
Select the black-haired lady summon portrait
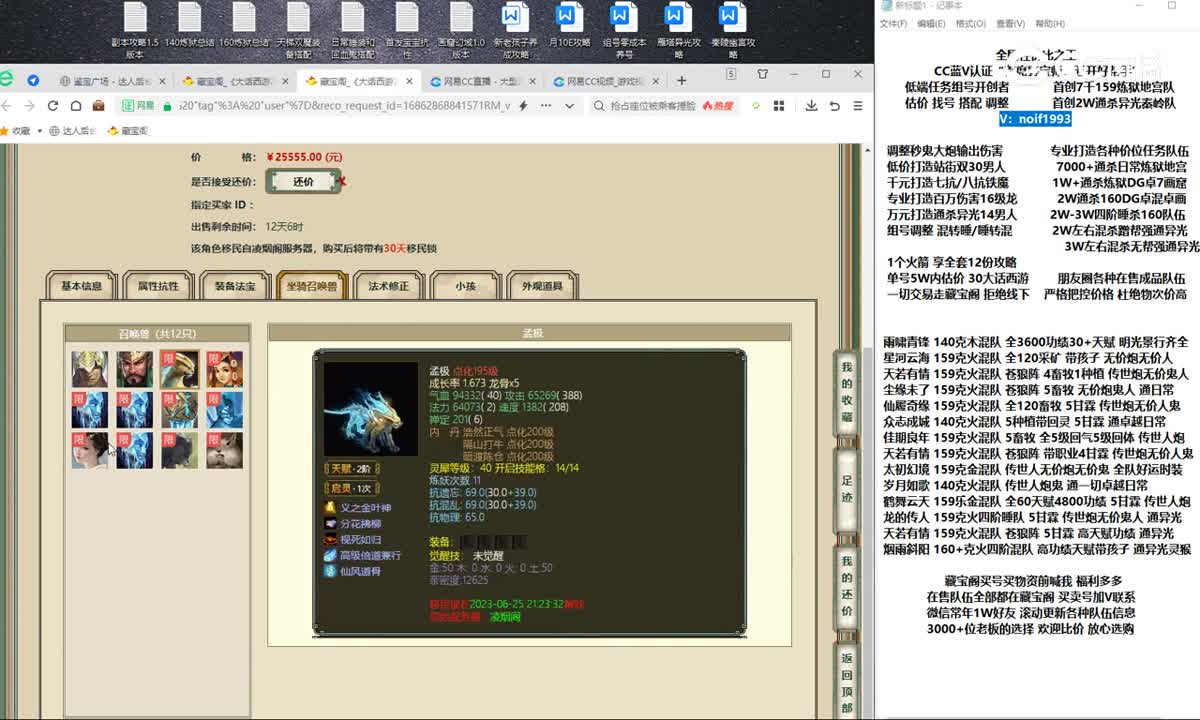click(89, 450)
